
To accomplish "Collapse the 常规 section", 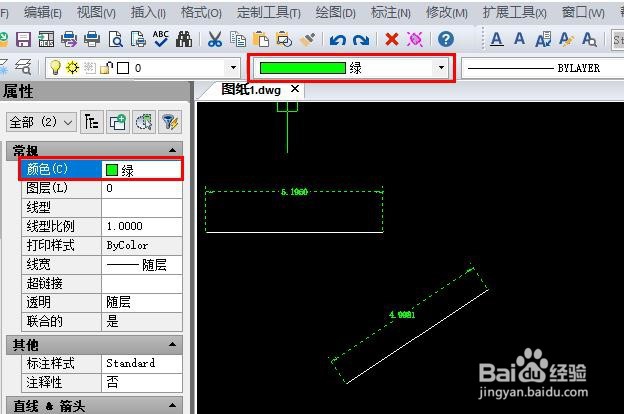I will [172, 150].
